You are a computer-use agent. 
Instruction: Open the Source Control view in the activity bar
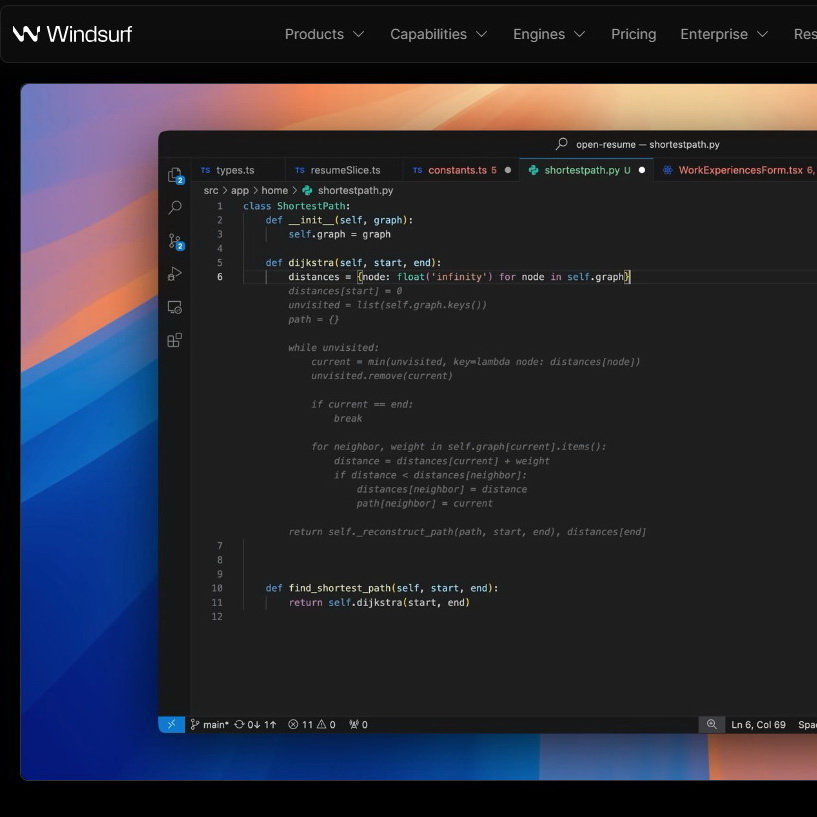point(176,241)
